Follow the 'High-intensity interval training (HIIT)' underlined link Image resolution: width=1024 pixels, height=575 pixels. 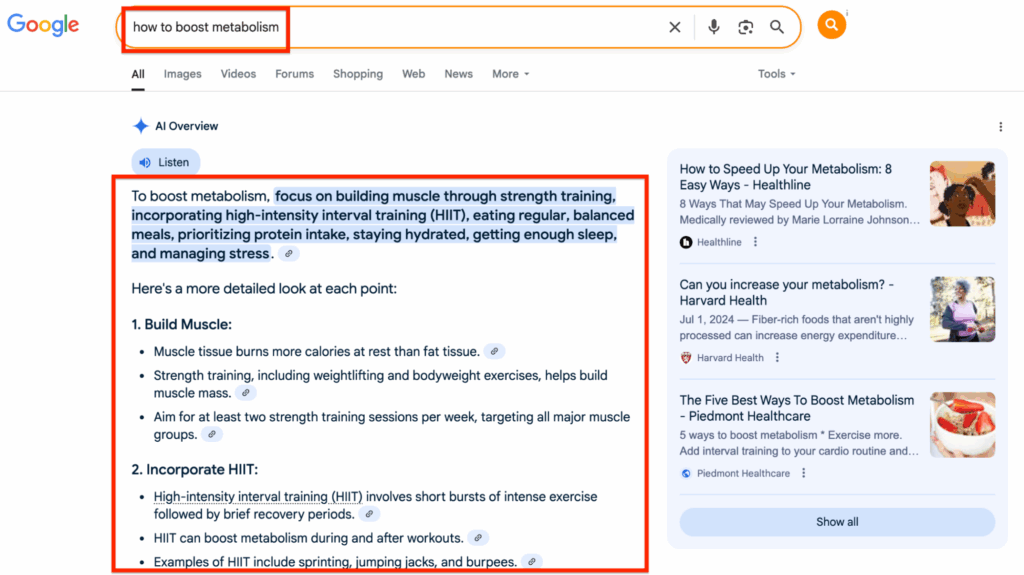258,497
